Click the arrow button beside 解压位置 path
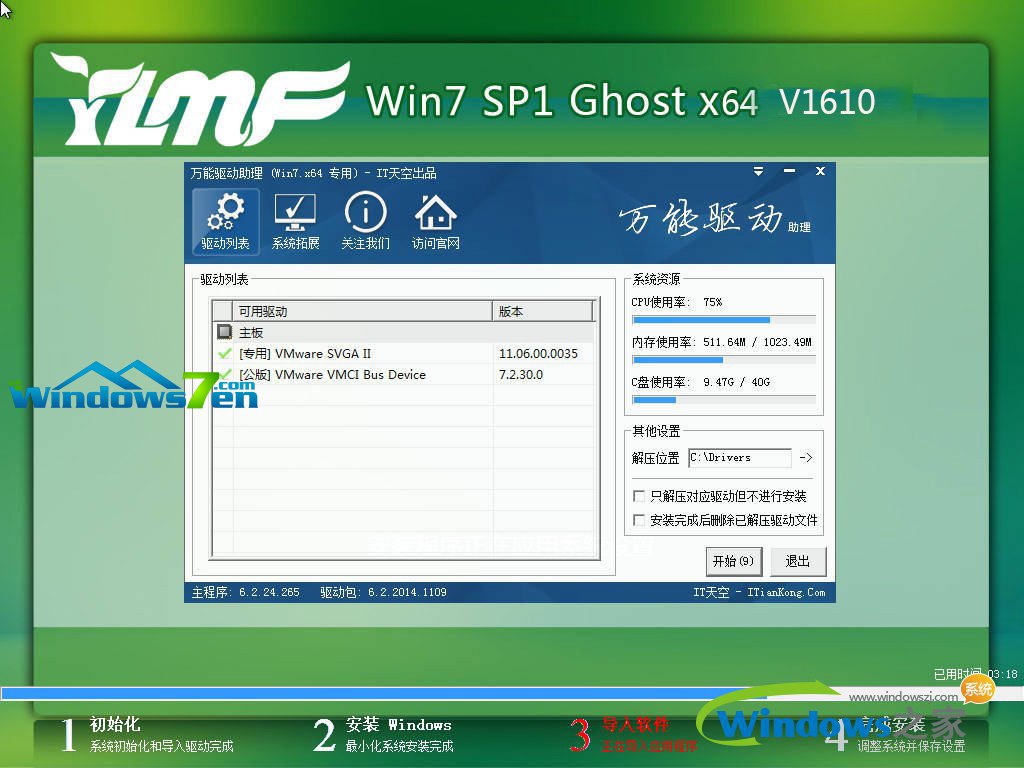The height and width of the screenshot is (768, 1024). click(806, 458)
